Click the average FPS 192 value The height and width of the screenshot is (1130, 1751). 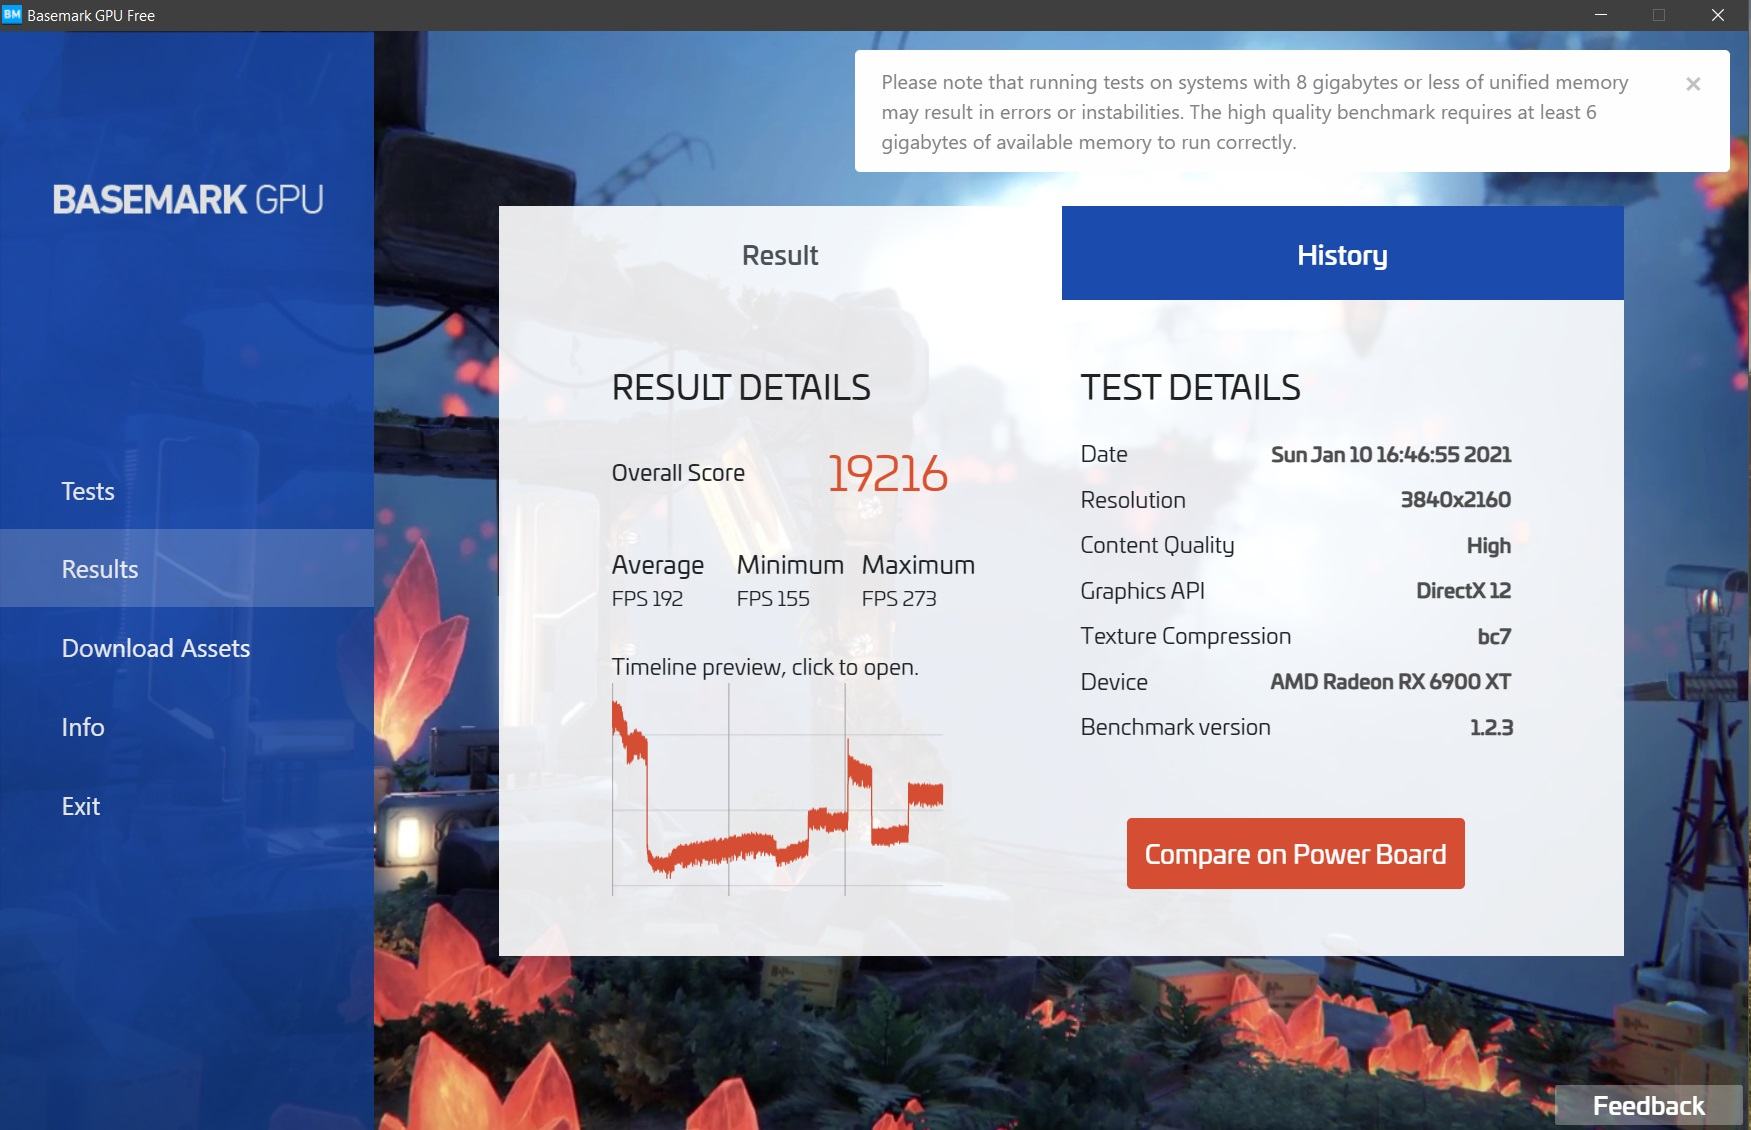pos(647,599)
